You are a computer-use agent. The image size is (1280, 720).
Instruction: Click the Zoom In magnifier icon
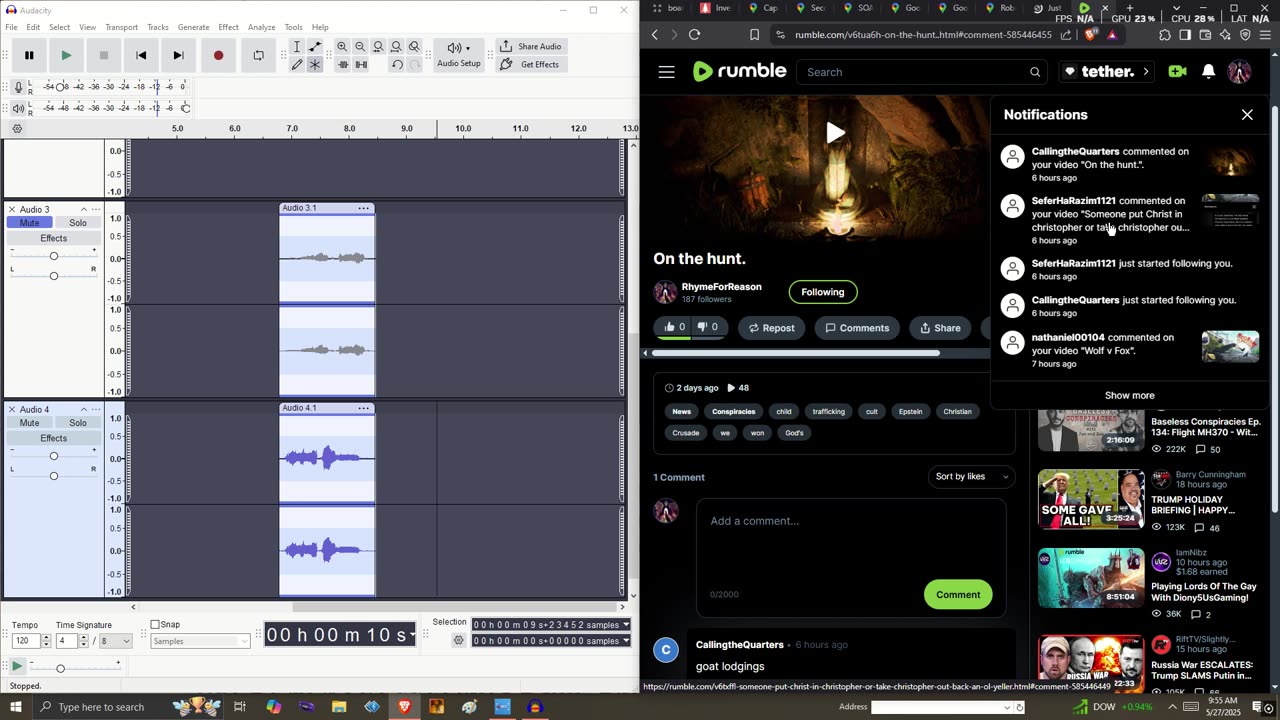[342, 47]
